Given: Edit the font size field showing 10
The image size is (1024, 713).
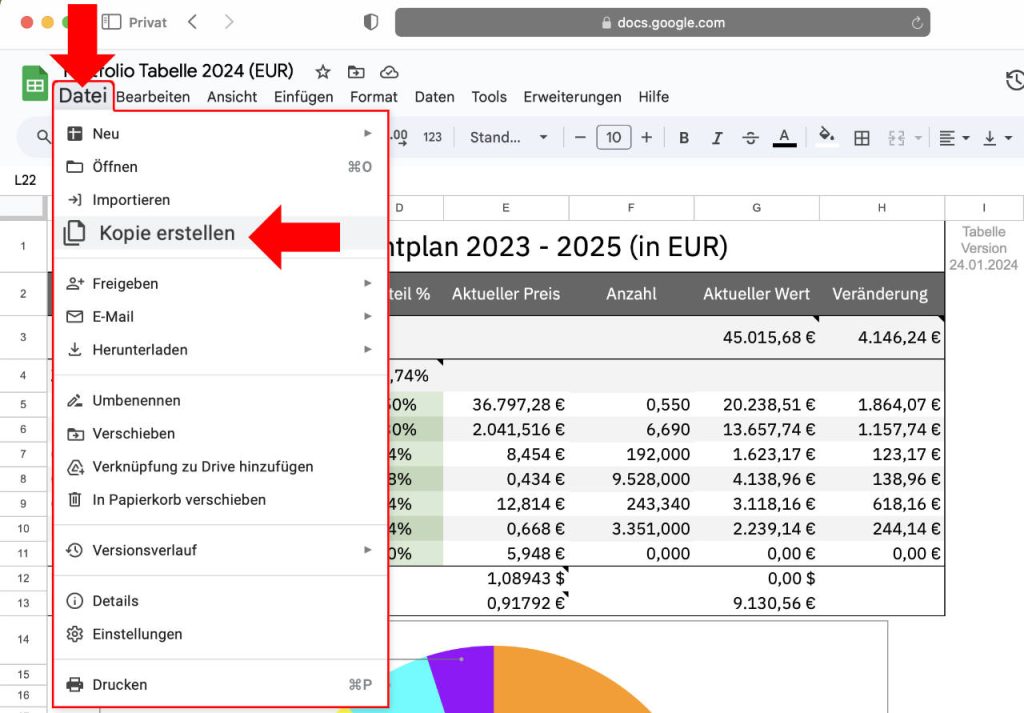Looking at the screenshot, I should coord(613,137).
